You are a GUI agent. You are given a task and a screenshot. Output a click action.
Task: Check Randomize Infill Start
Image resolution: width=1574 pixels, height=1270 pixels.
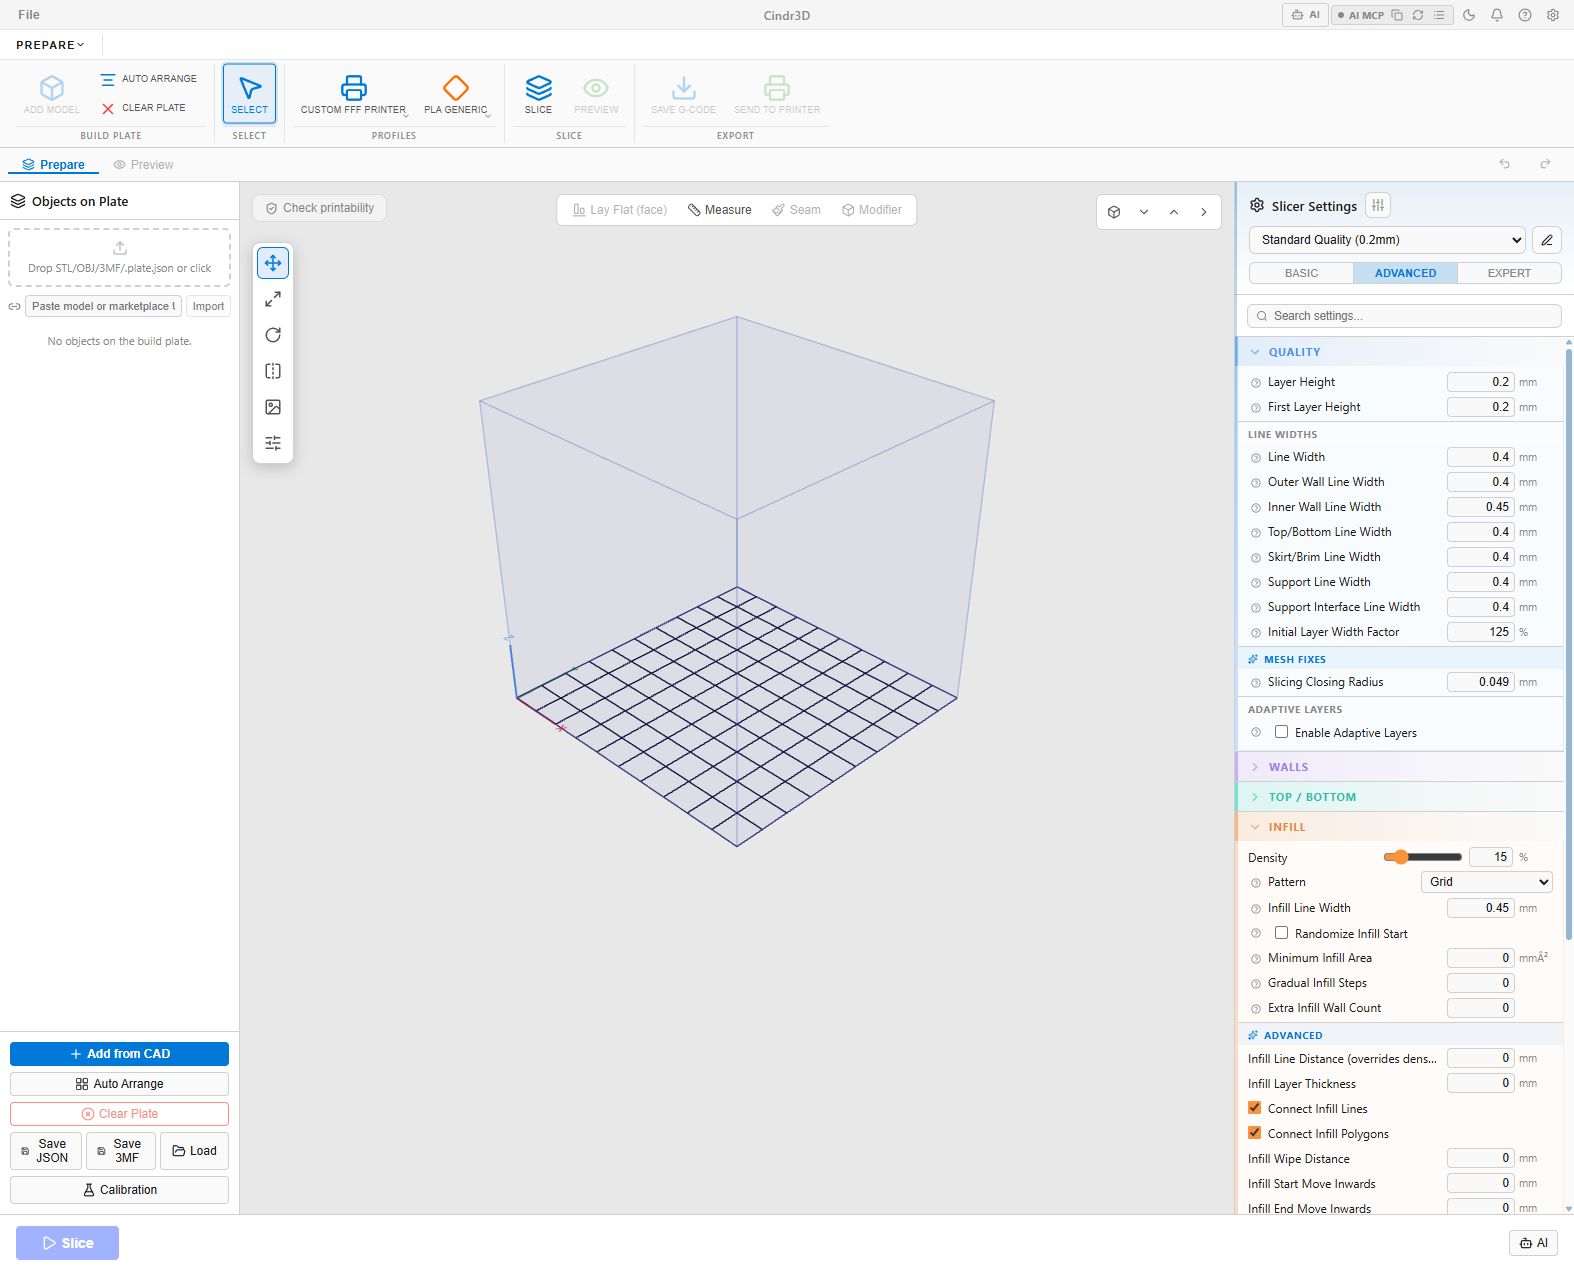(x=1281, y=933)
